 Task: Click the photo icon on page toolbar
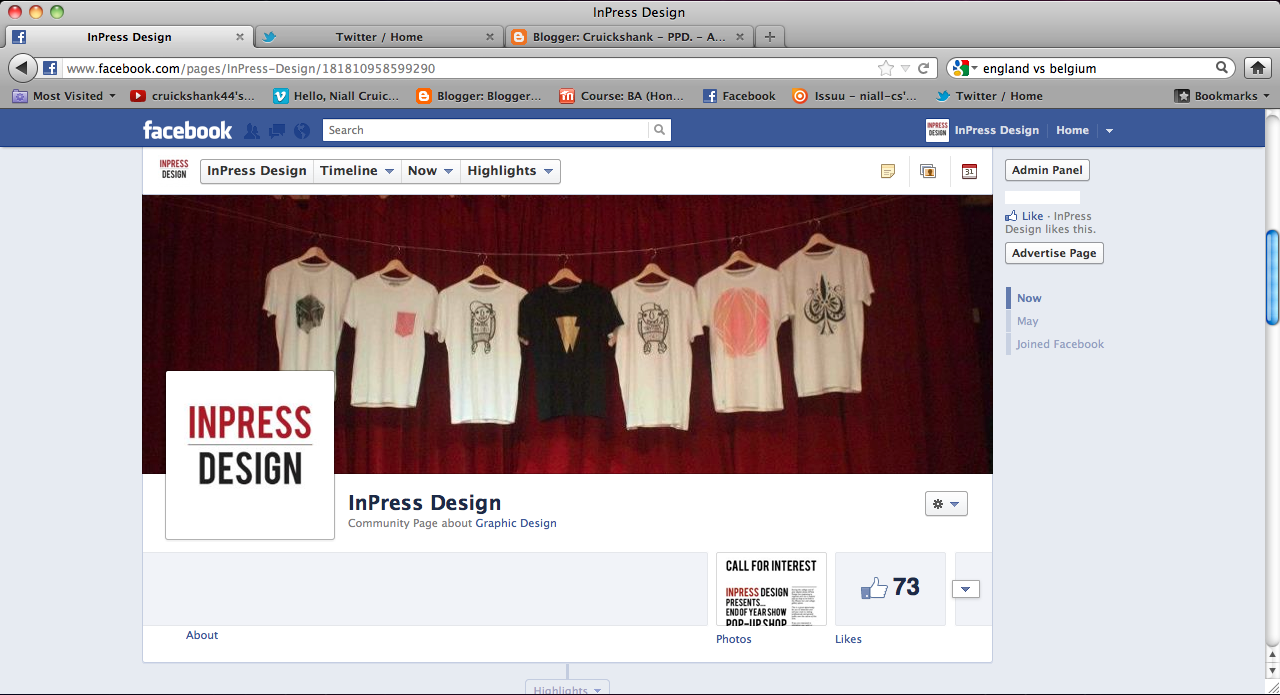(x=928, y=171)
